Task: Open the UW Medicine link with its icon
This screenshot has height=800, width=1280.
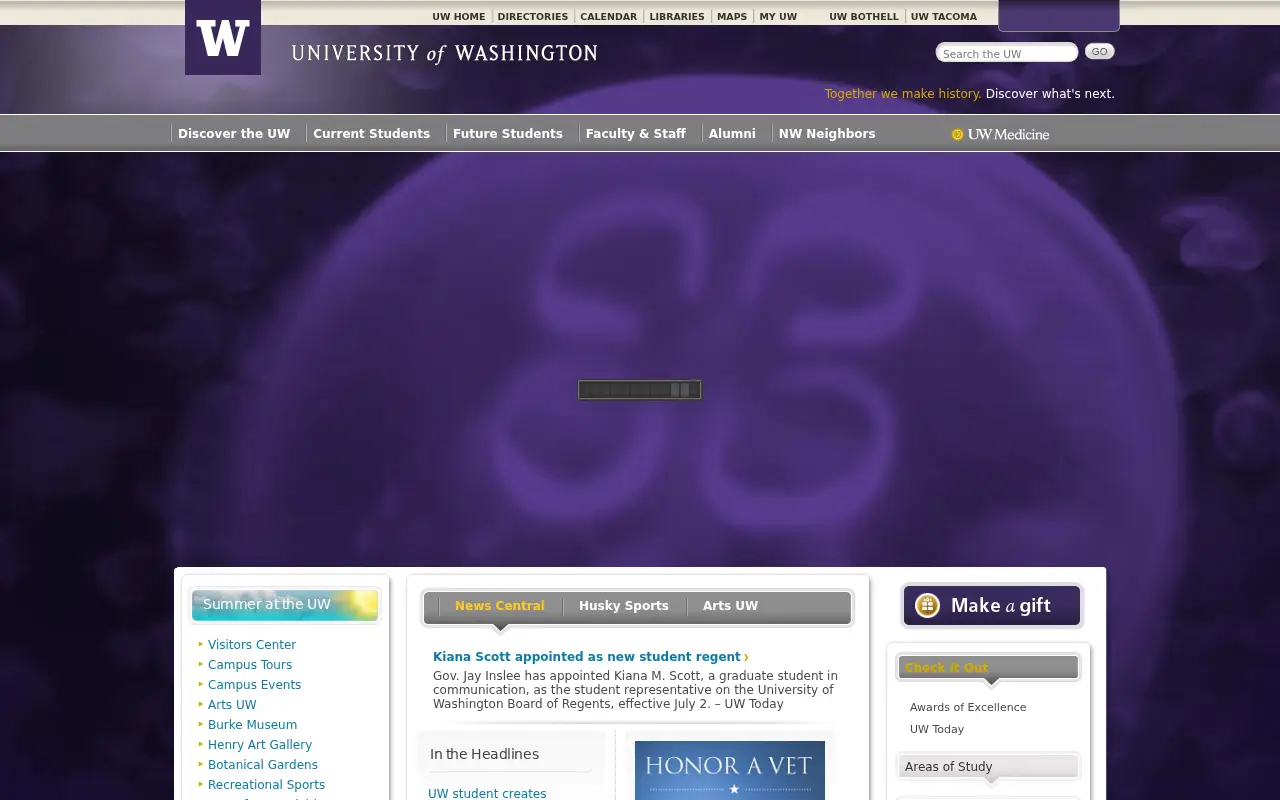Action: click(1001, 134)
